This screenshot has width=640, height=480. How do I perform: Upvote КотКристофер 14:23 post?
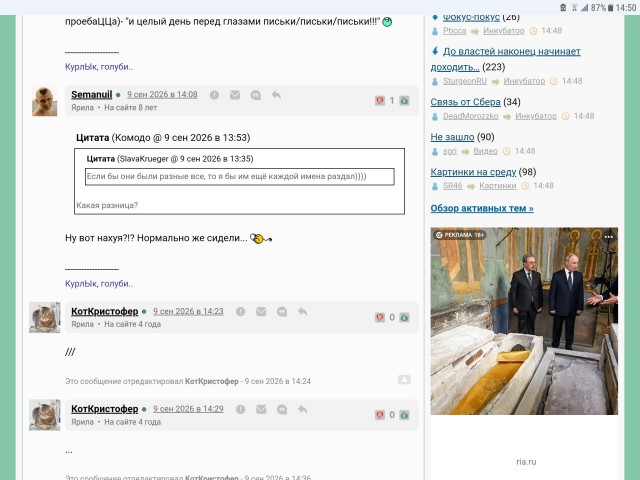coord(404,317)
